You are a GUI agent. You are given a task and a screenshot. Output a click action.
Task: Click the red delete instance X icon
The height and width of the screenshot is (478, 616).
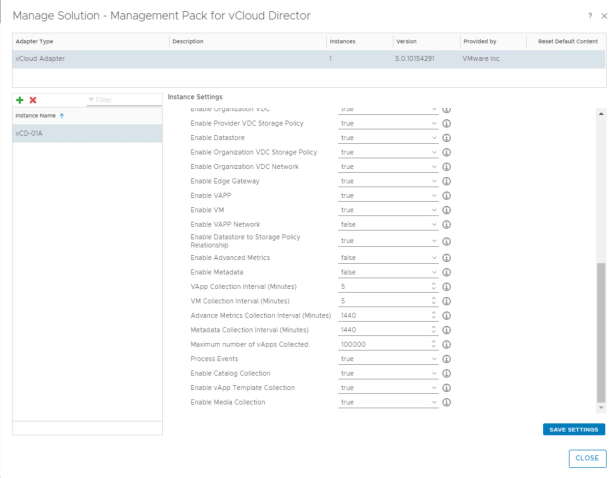pos(33,100)
